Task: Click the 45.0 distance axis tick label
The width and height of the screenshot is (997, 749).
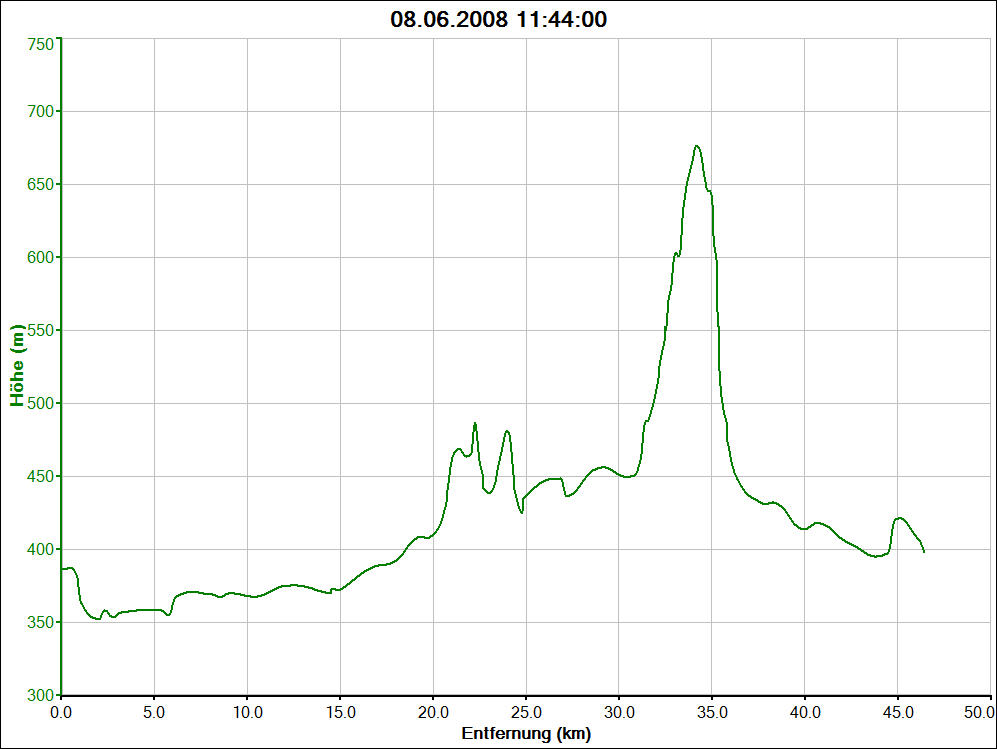Action: (898, 713)
